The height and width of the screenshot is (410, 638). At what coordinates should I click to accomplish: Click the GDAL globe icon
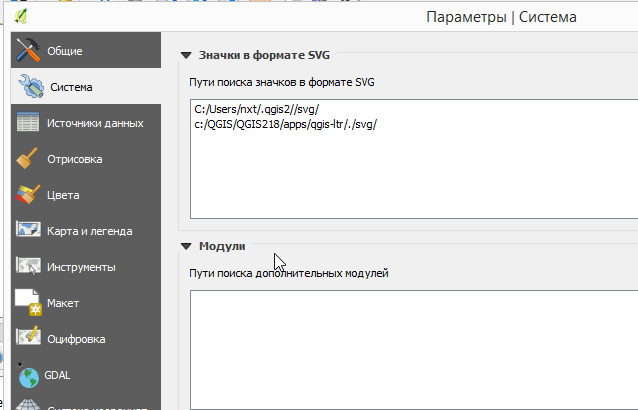(x=28, y=376)
